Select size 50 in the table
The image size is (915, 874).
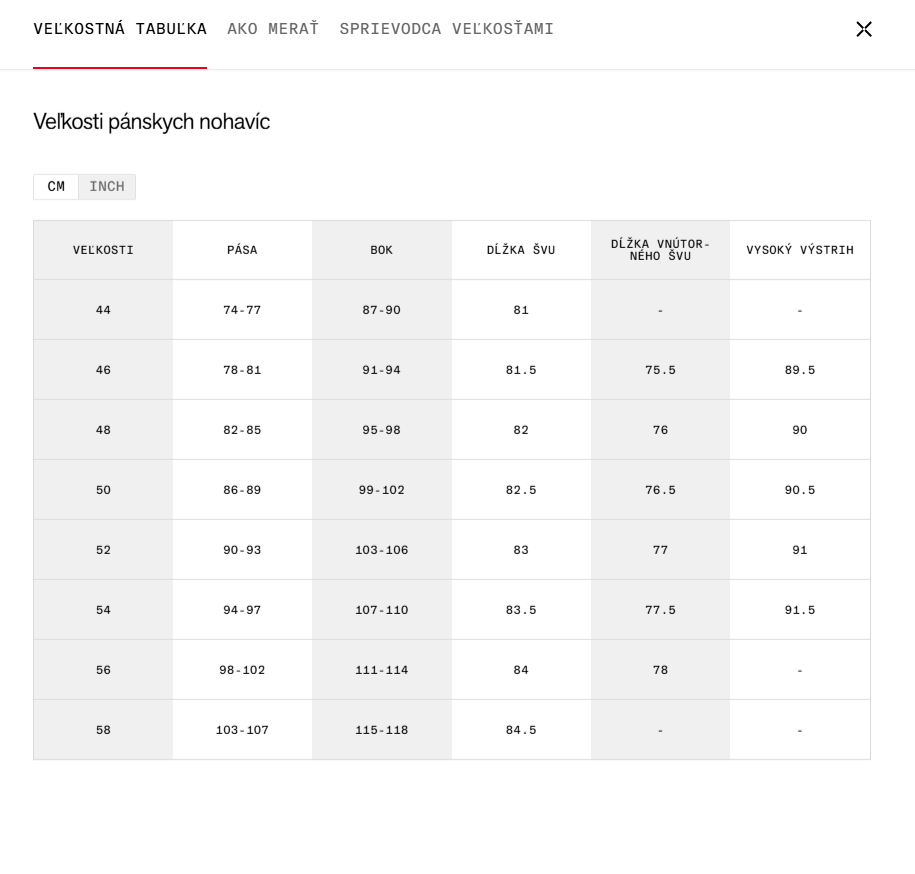(x=103, y=490)
